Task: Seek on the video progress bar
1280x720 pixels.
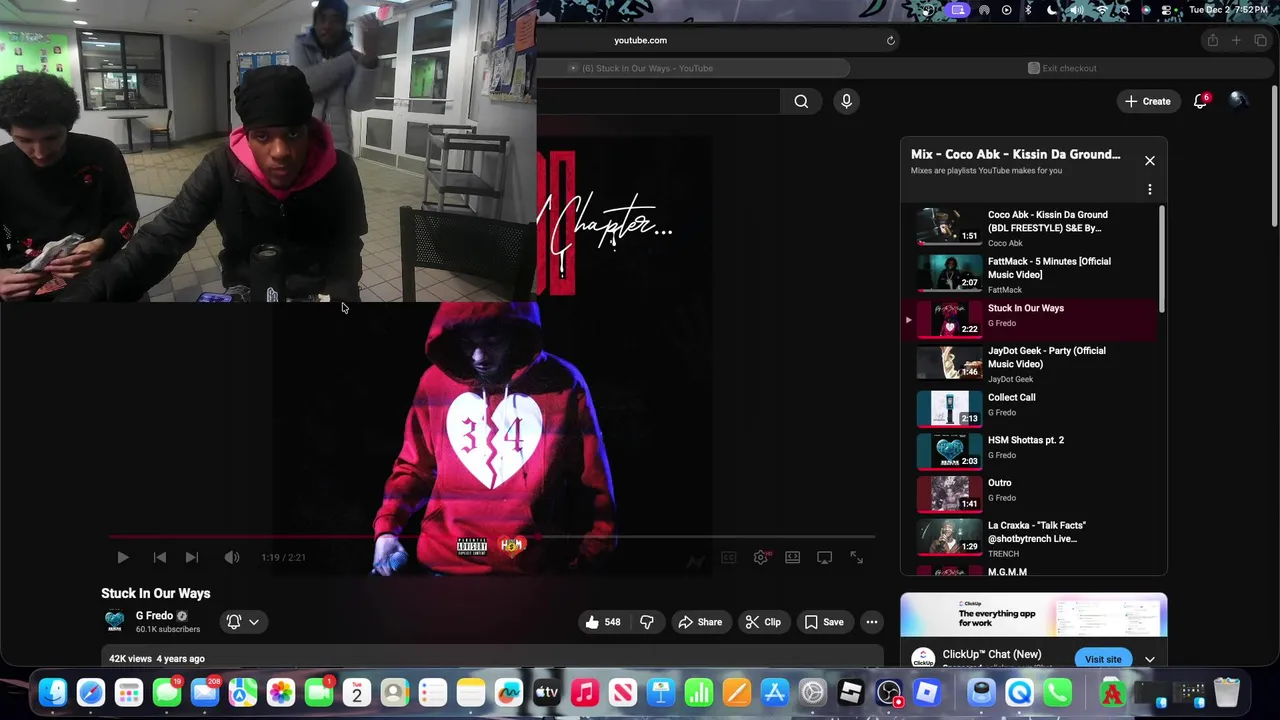Action: coord(492,537)
